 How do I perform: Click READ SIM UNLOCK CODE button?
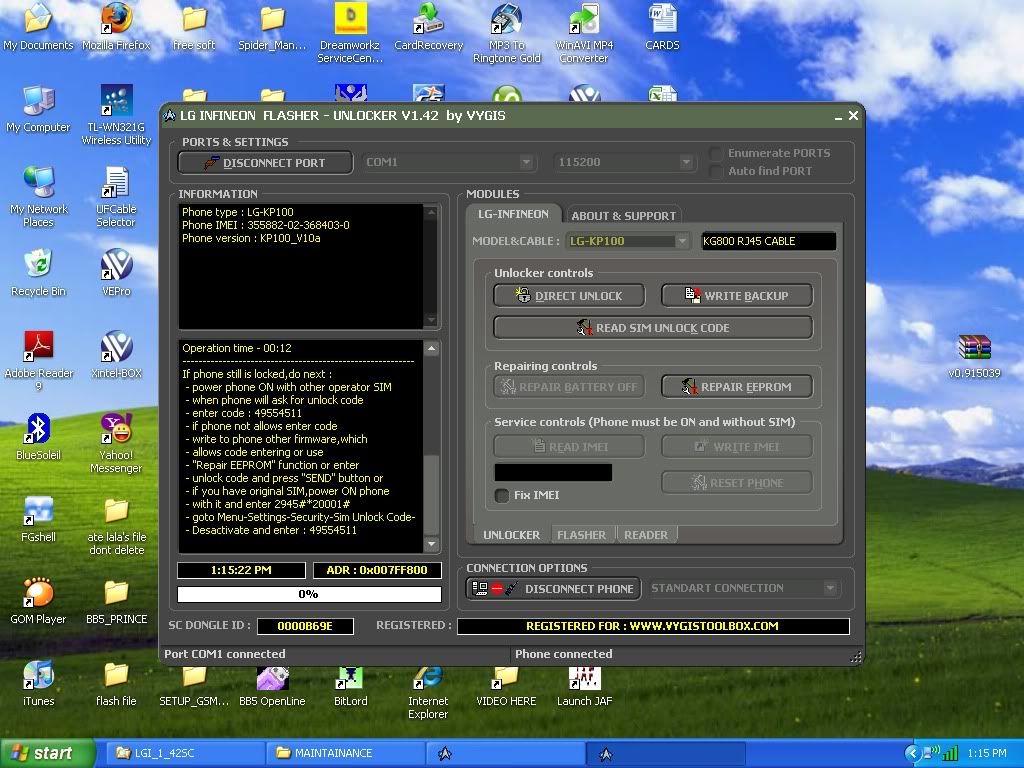[x=653, y=328]
